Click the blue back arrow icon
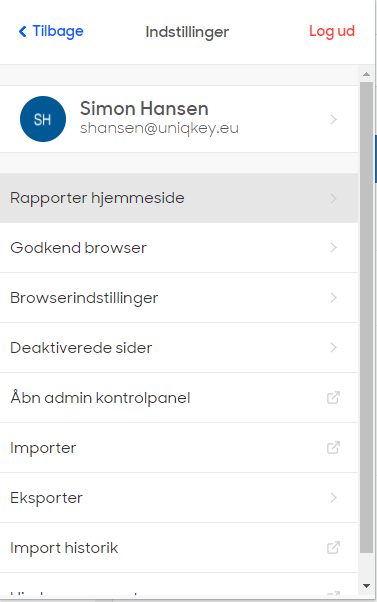 coord(23,31)
